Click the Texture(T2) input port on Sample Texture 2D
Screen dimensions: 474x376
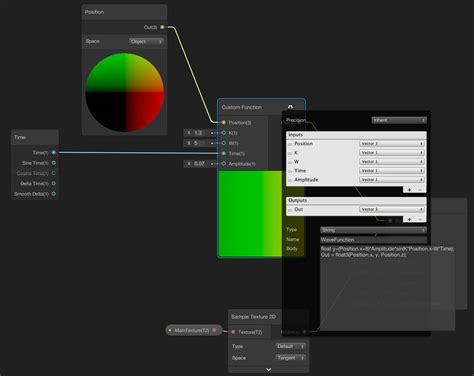point(233,332)
